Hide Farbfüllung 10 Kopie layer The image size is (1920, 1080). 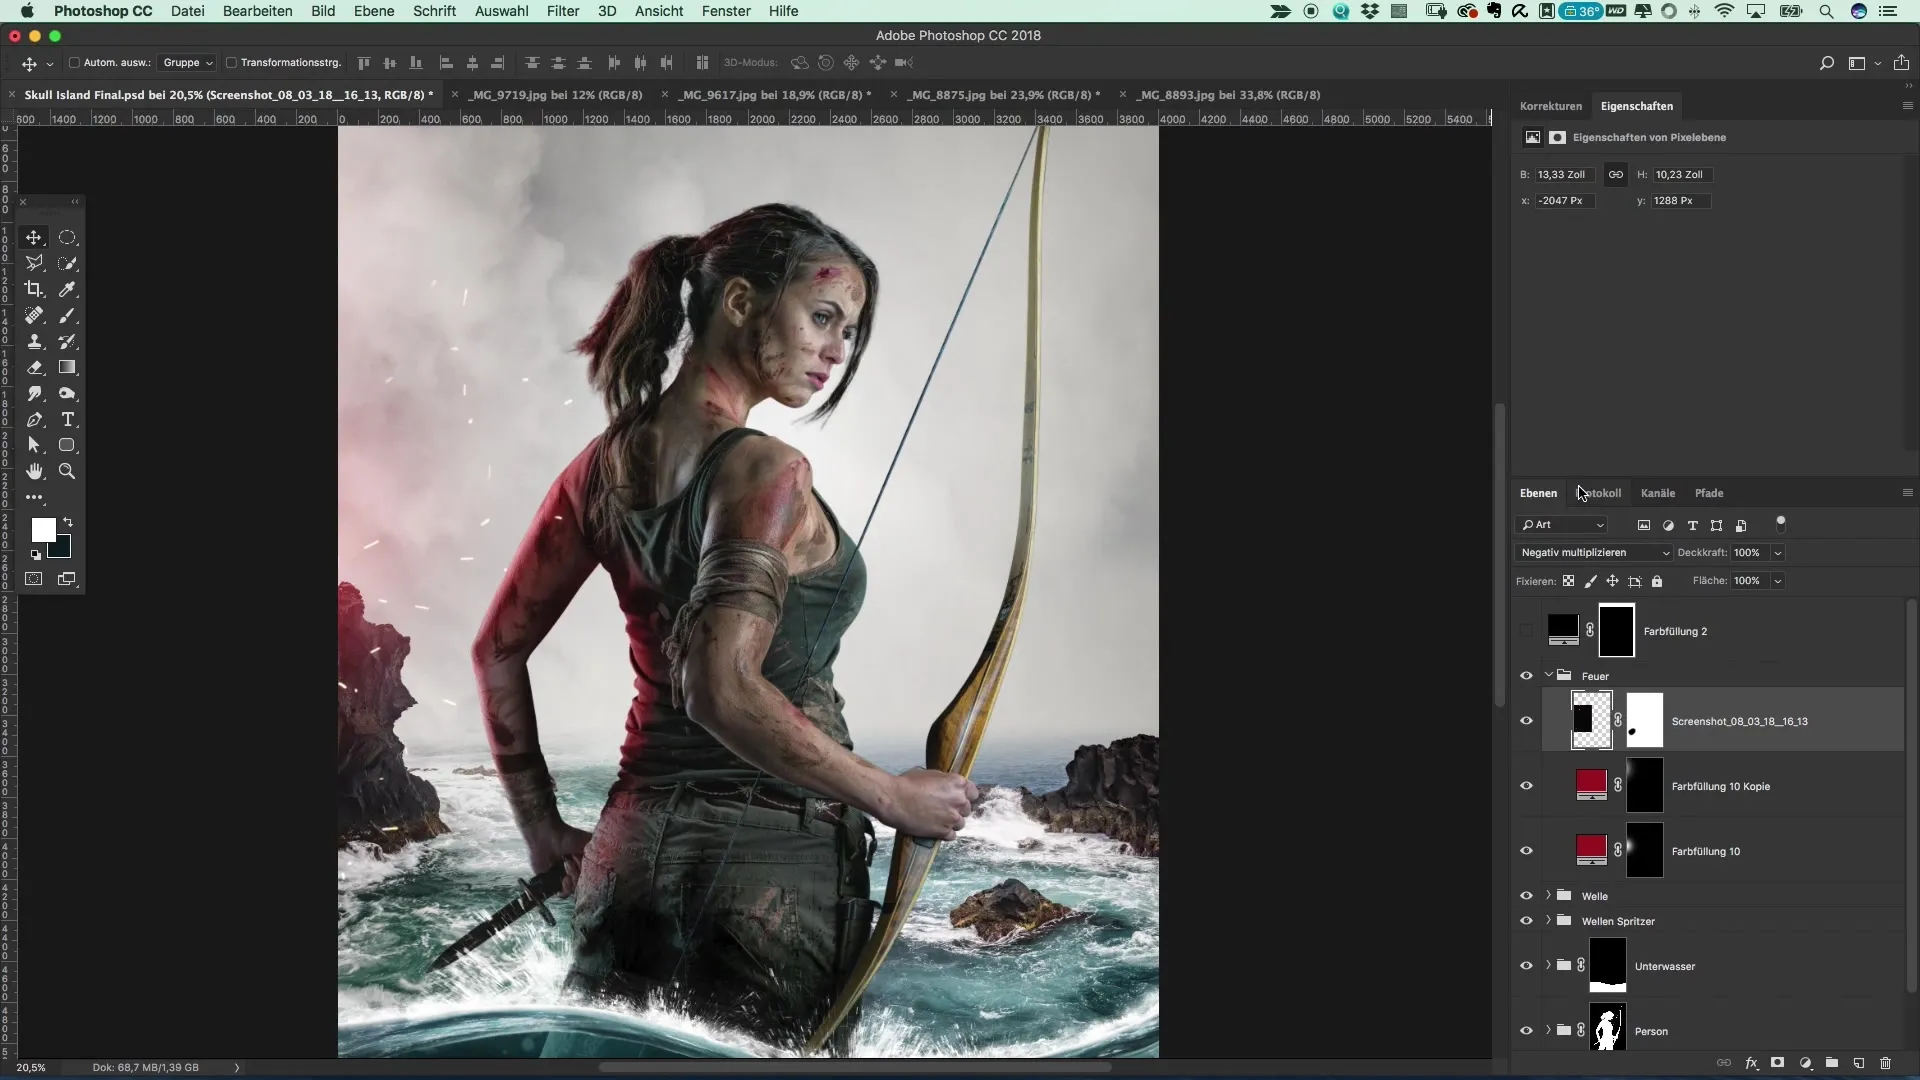pos(1526,786)
